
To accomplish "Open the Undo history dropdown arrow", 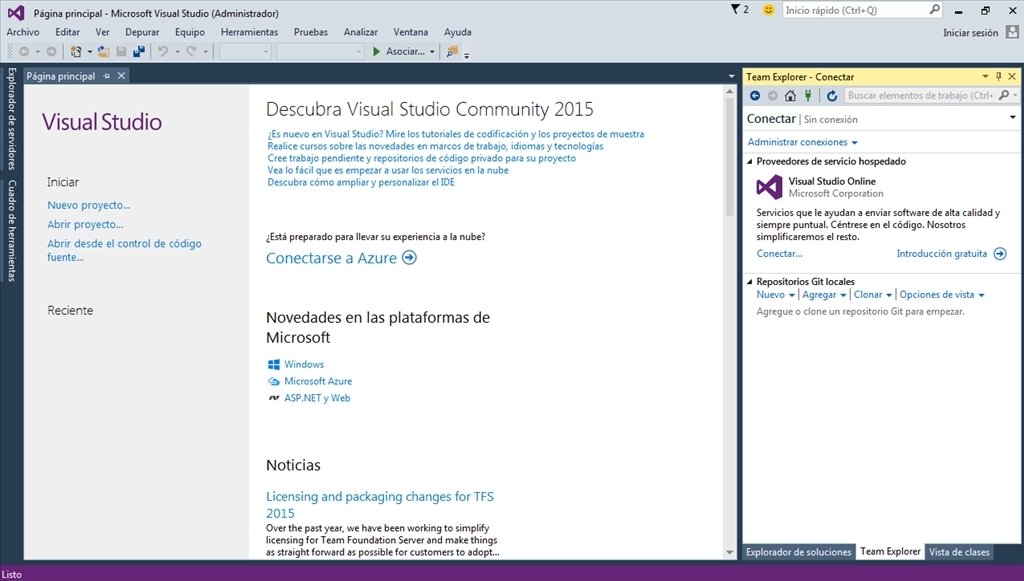I will point(177,52).
